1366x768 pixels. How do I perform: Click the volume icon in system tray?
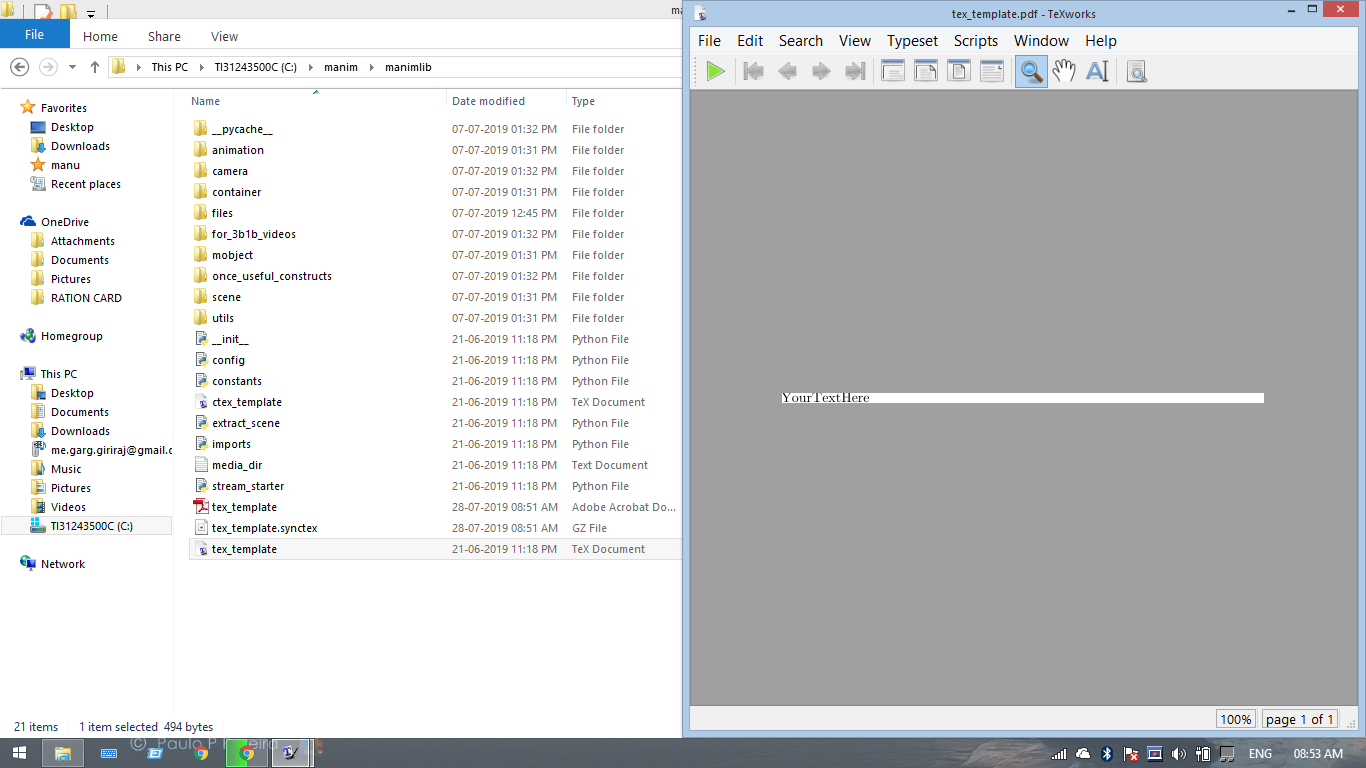(x=1179, y=753)
